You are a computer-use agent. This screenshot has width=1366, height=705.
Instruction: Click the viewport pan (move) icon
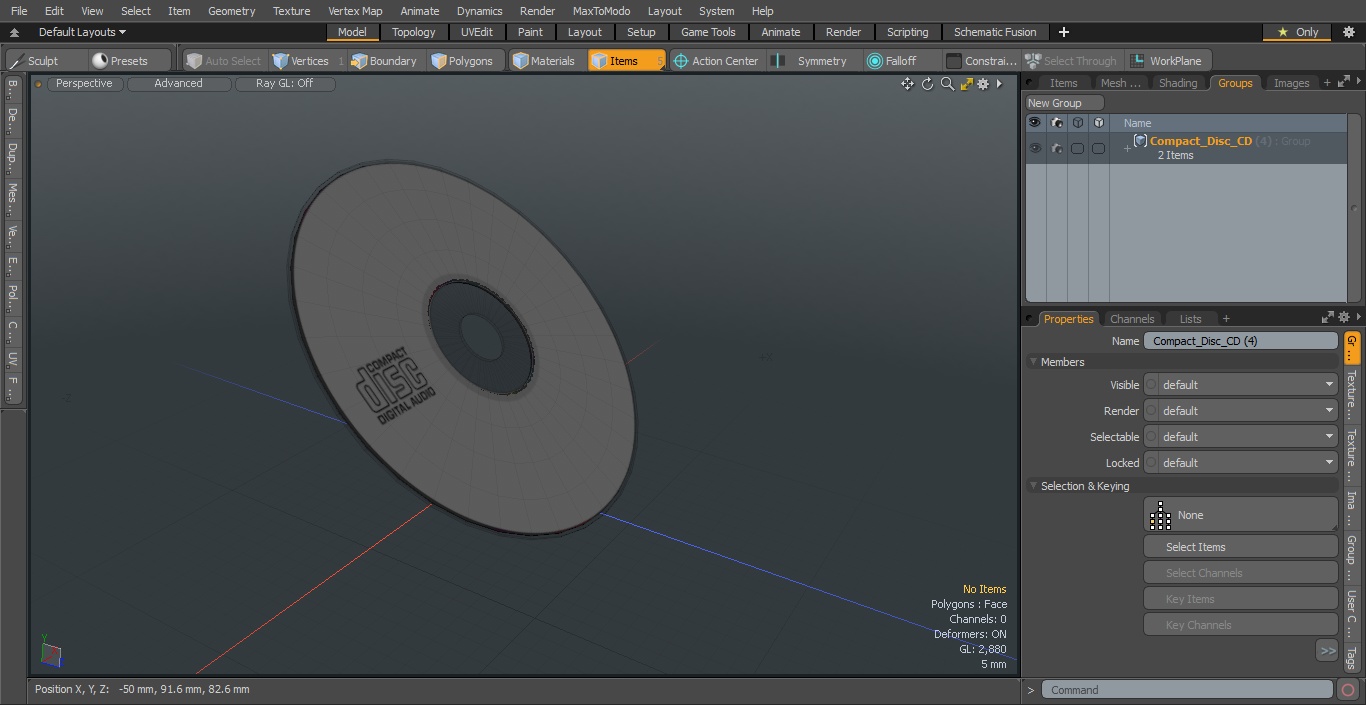(907, 84)
